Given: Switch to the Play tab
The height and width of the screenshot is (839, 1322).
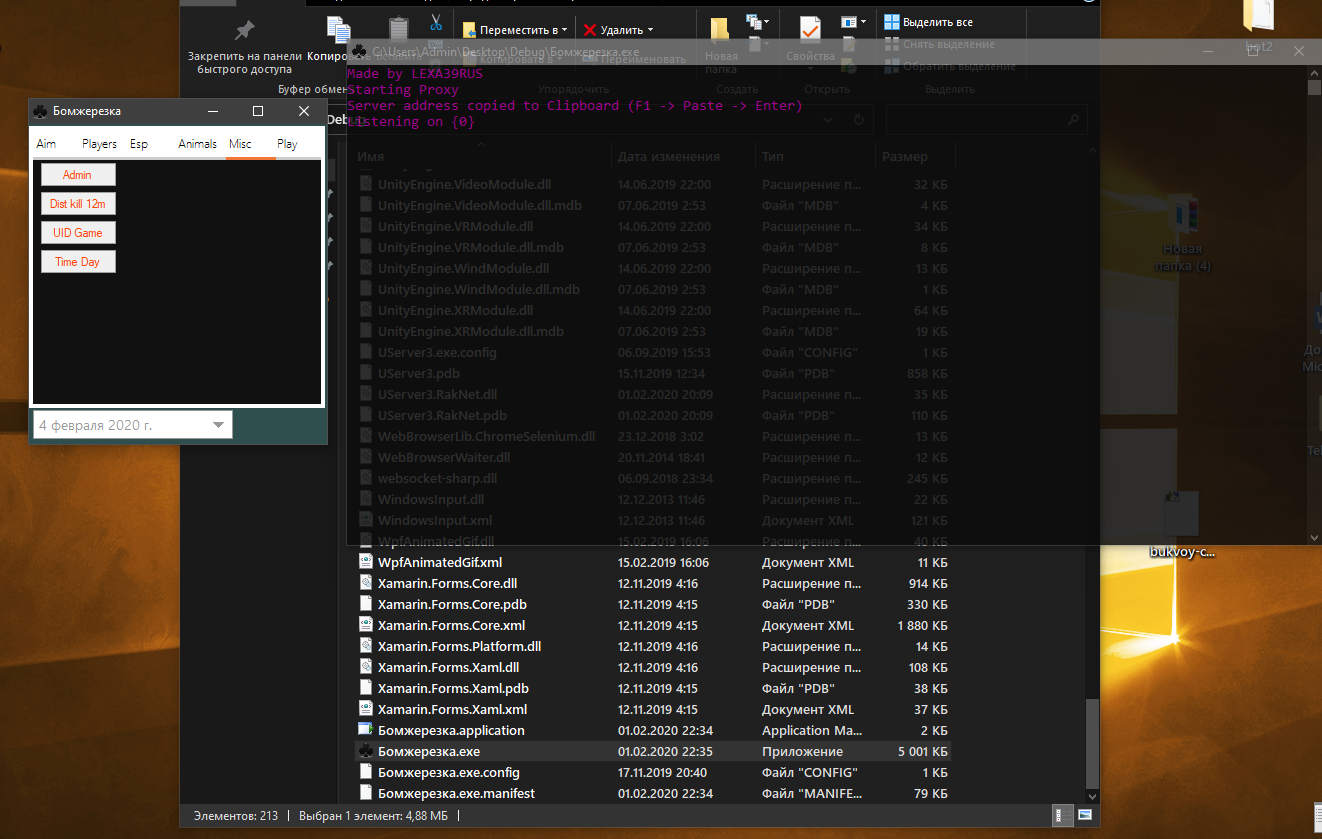Looking at the screenshot, I should (287, 144).
